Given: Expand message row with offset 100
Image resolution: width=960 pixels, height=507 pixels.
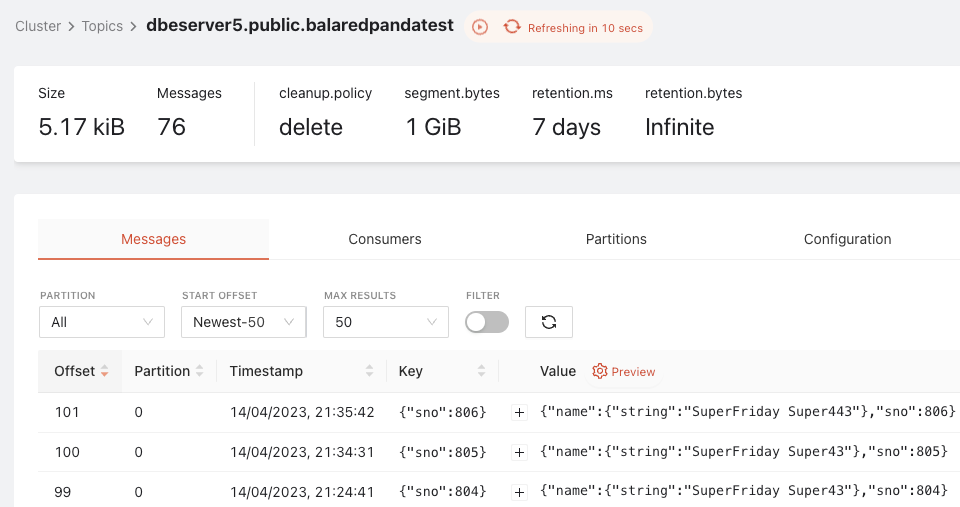Looking at the screenshot, I should pos(519,453).
